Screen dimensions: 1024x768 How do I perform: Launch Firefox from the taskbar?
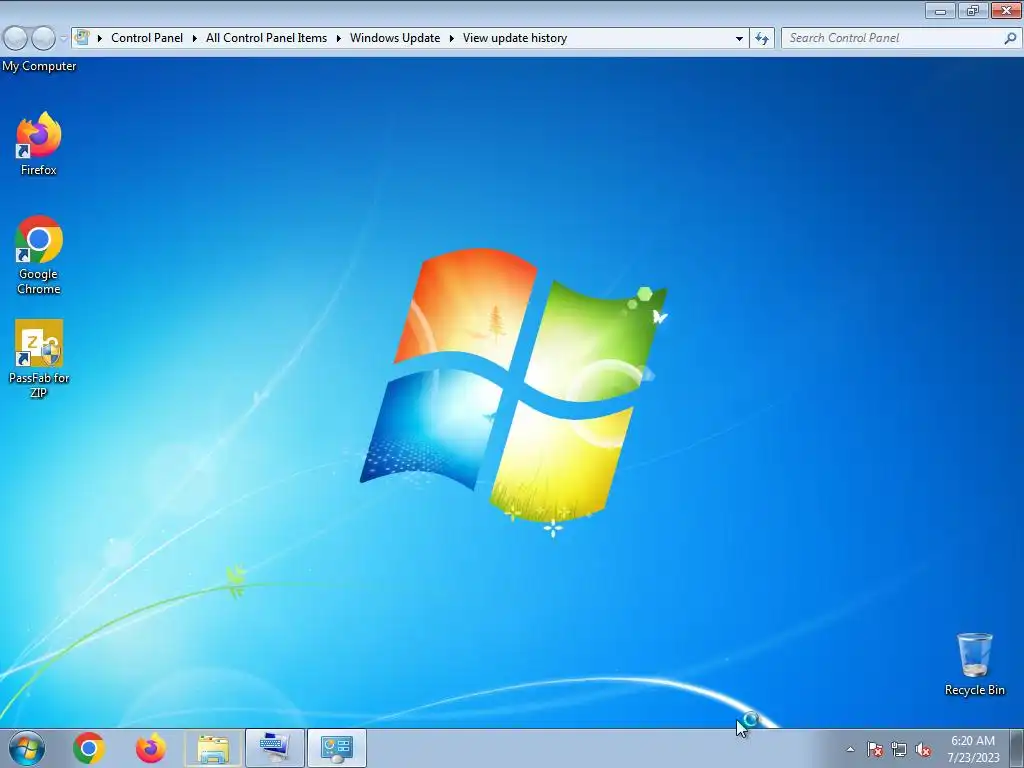pyautogui.click(x=150, y=748)
